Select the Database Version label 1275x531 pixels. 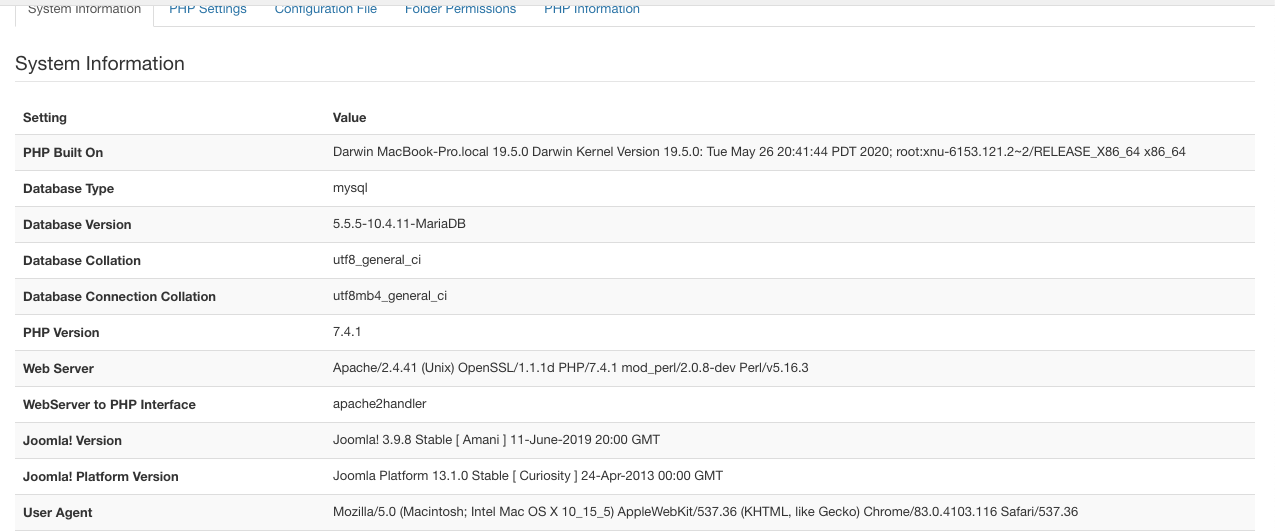77,225
